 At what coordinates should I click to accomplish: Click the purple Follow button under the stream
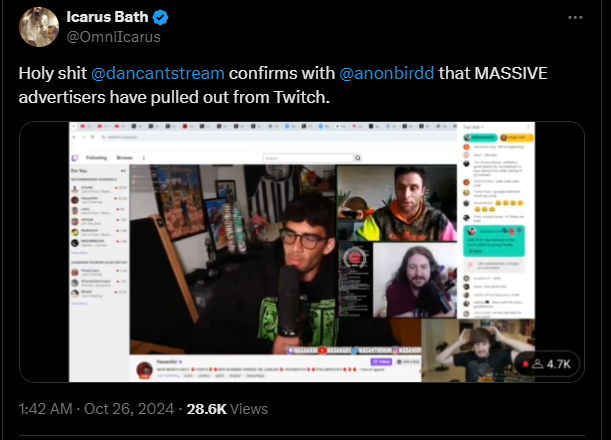pos(381,362)
